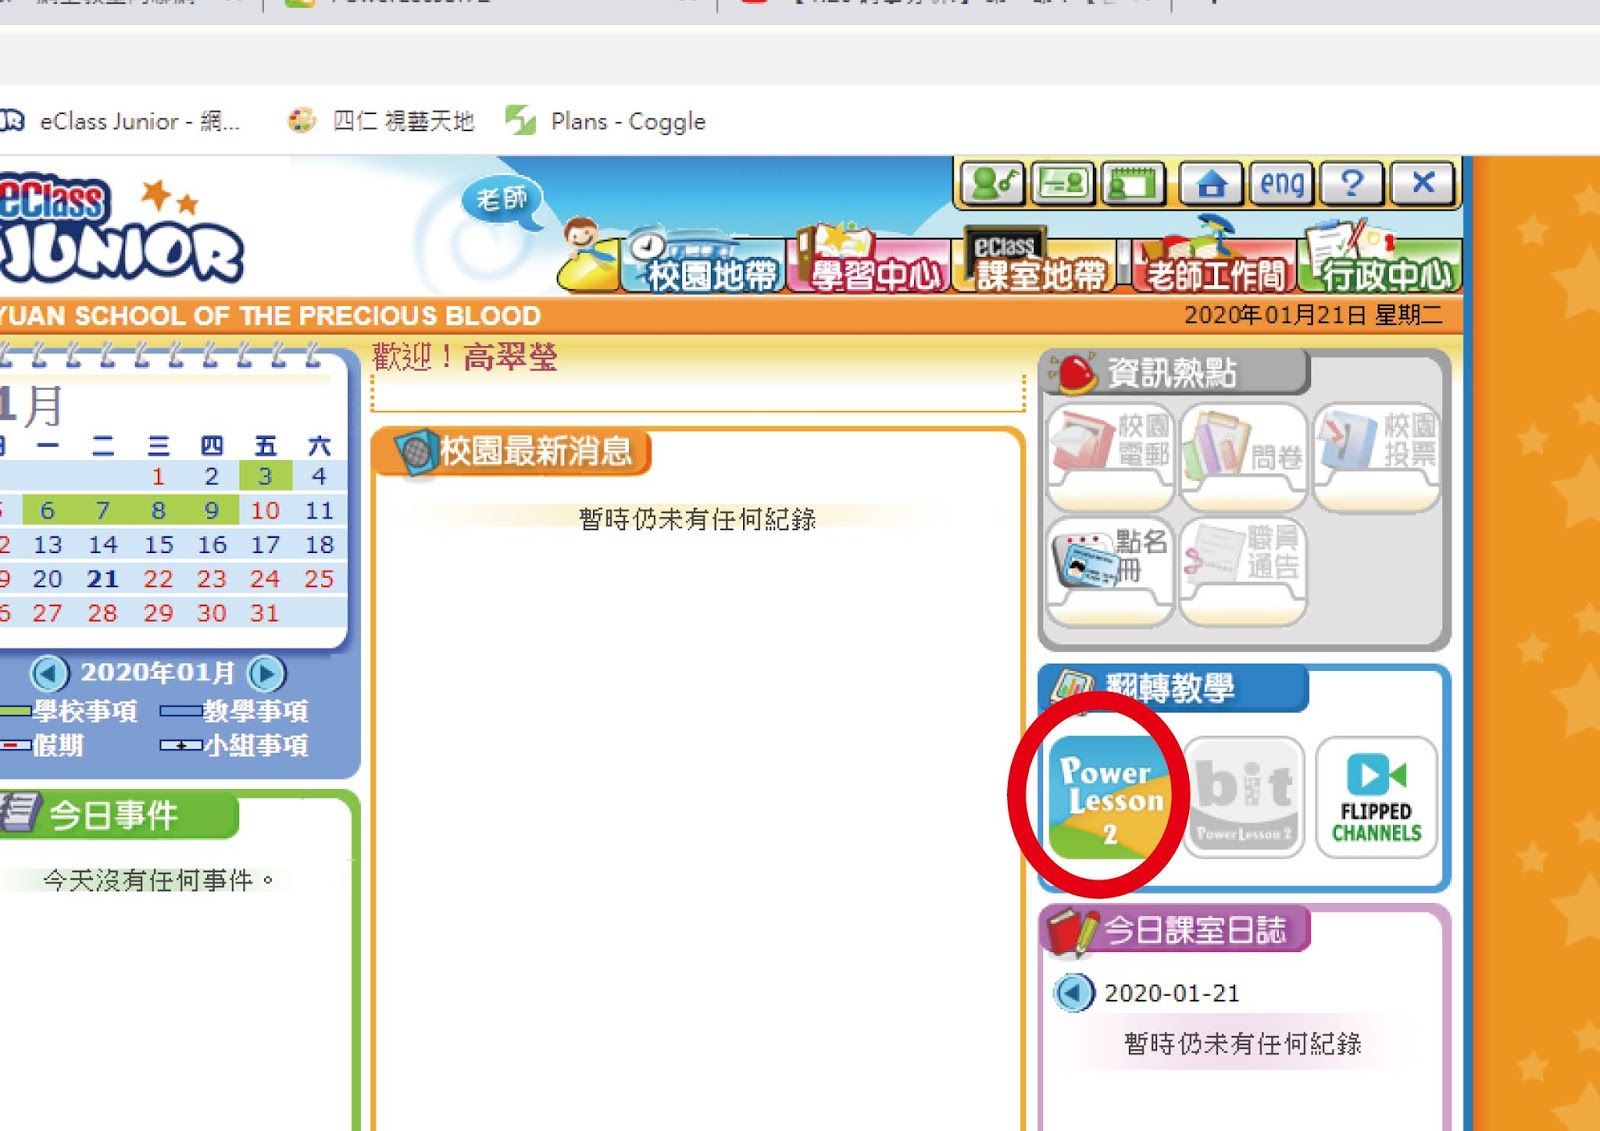Open the 點名冊 attendance tile

pos(1110,570)
